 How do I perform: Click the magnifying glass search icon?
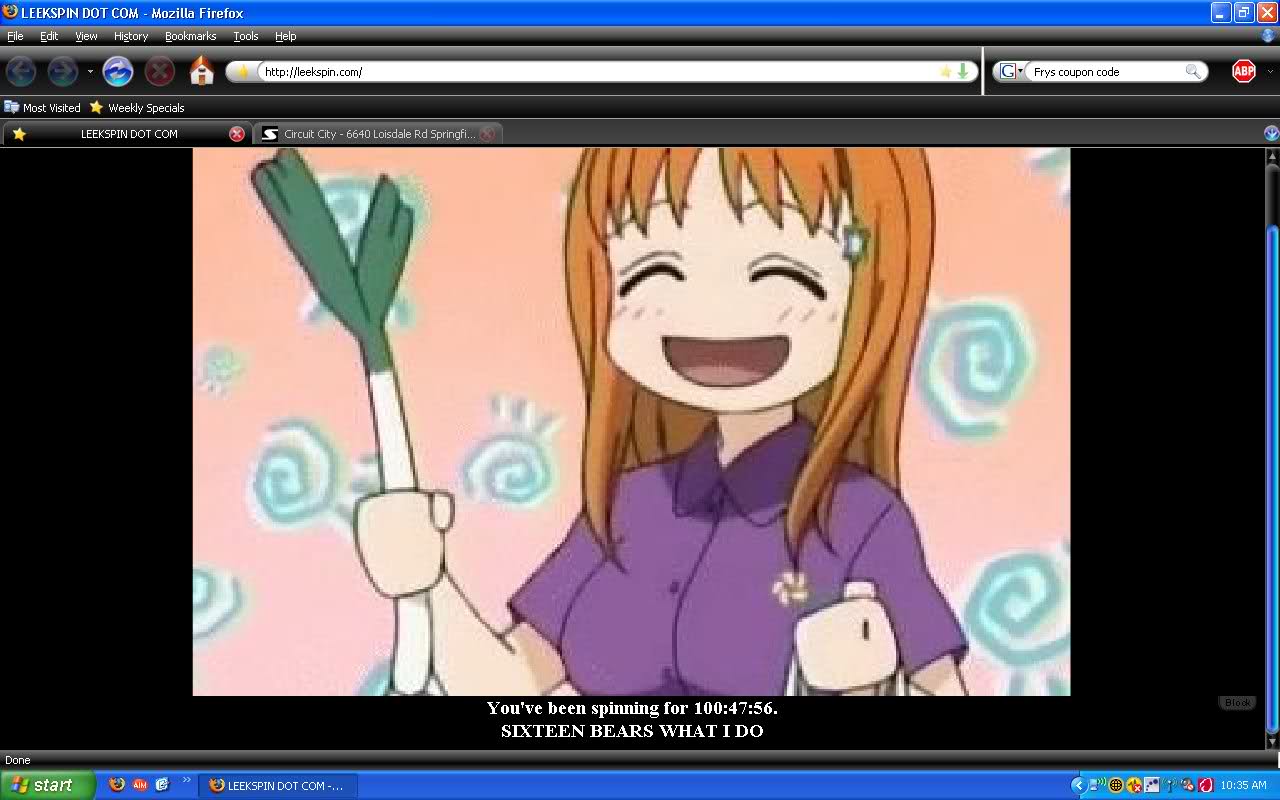pos(1193,72)
